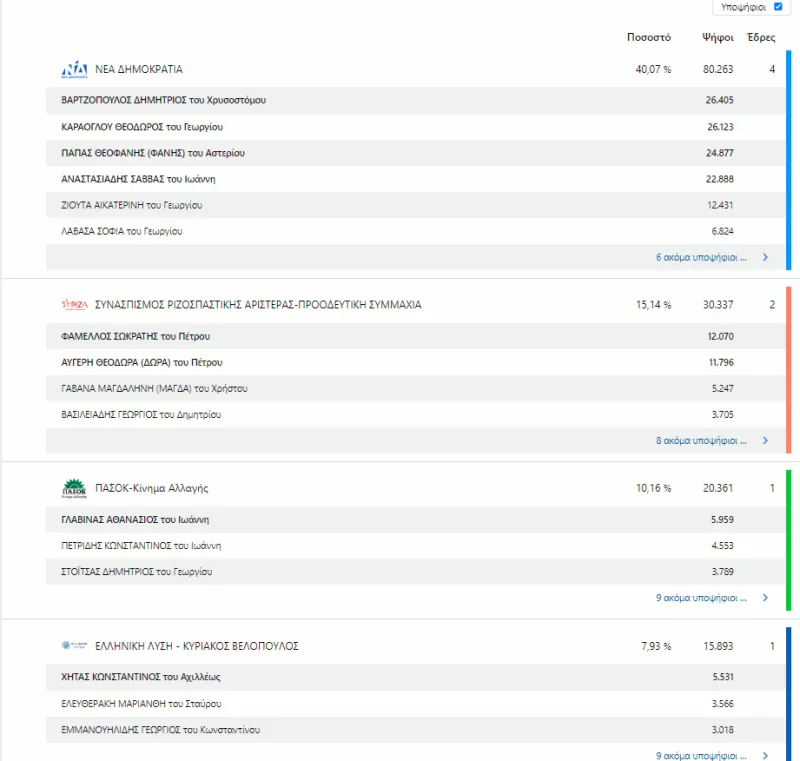
Task: Click candidate ΧΗΤΑΣ ΚΩΝΣΤΑΝΤΙΝΟΣ row
Action: coord(415,677)
